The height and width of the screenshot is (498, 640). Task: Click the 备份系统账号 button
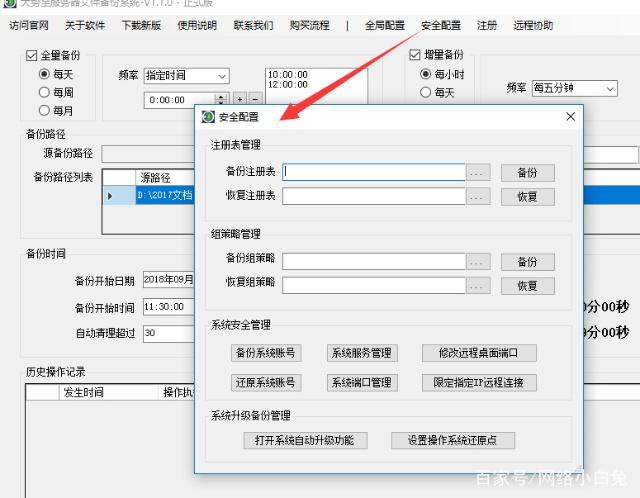[266, 353]
